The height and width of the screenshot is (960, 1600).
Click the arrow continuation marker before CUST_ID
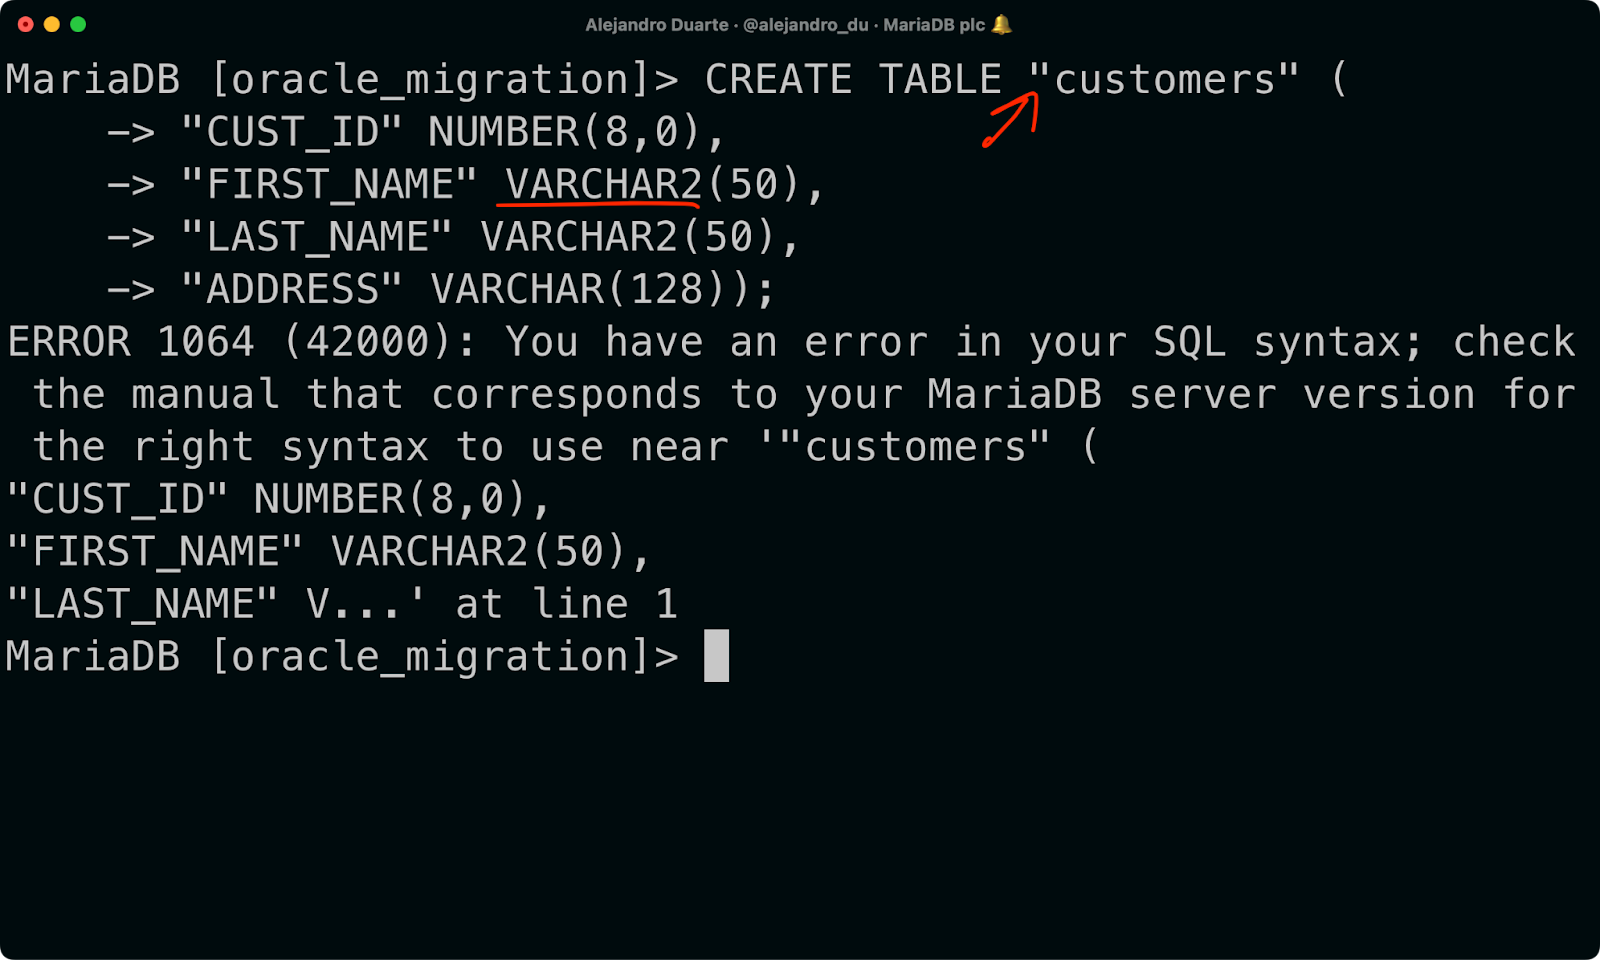[130, 131]
